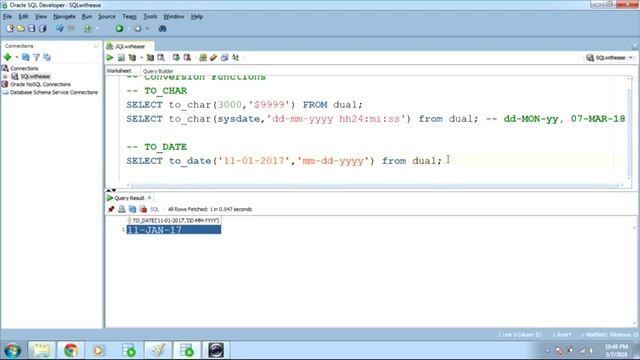
Task: Switch to the Query Builder tab
Action: (158, 71)
